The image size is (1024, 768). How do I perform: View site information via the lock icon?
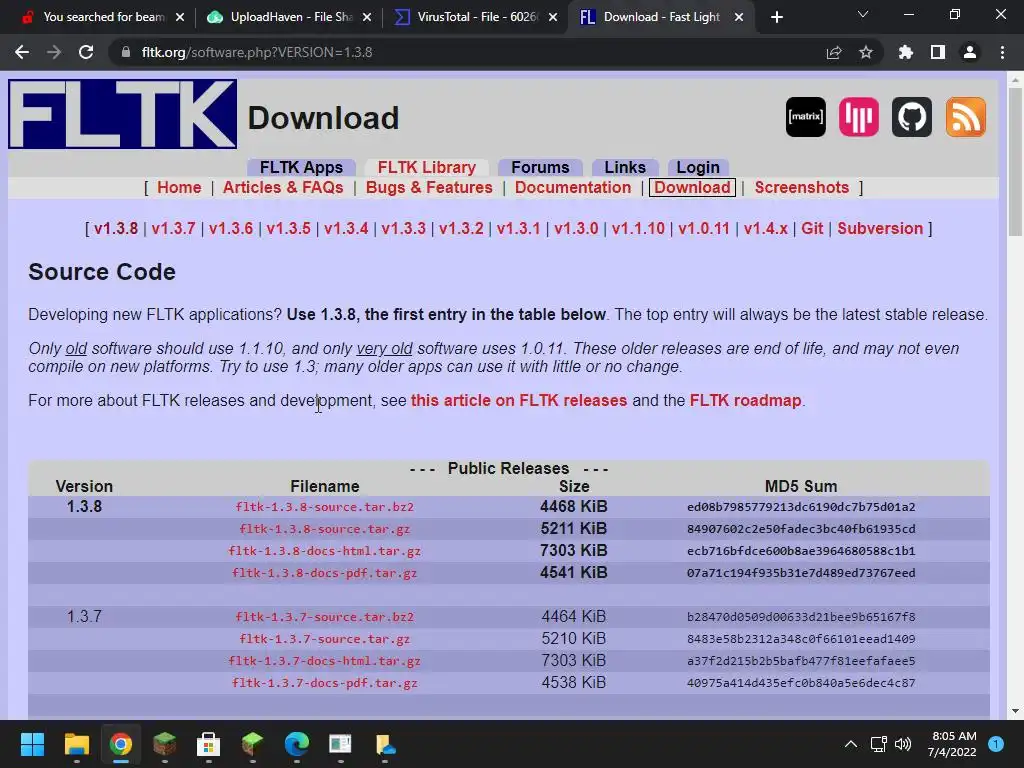pos(126,52)
